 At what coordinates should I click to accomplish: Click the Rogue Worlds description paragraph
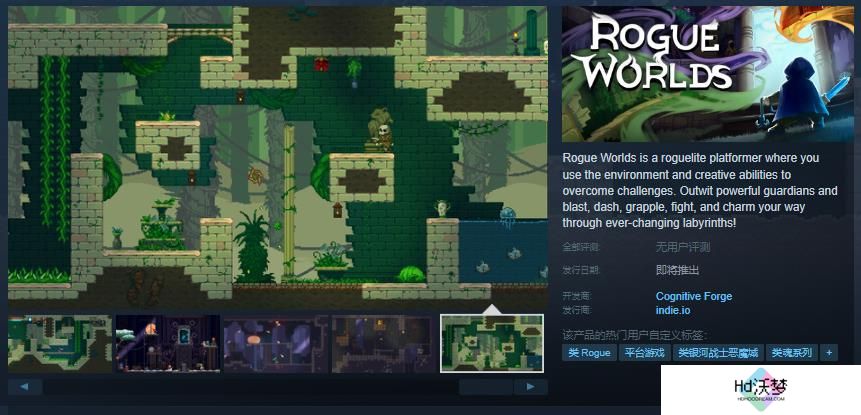coord(701,190)
